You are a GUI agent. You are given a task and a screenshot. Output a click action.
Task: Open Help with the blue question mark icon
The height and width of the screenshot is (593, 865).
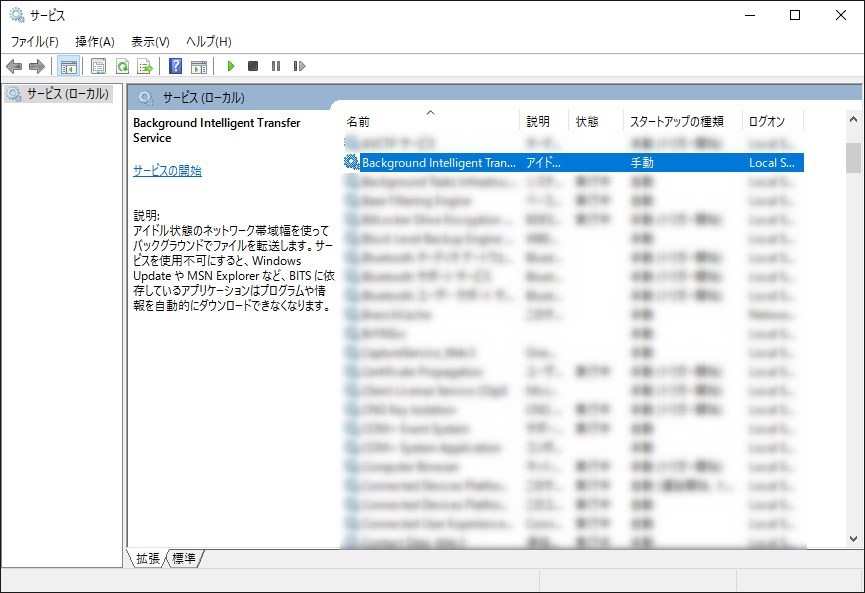pos(175,66)
